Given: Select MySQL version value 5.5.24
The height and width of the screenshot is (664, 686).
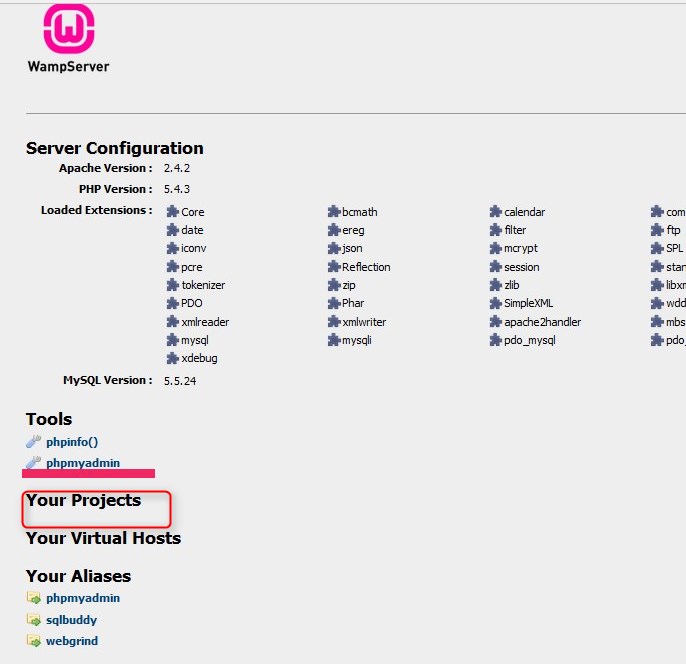Looking at the screenshot, I should [180, 381].
